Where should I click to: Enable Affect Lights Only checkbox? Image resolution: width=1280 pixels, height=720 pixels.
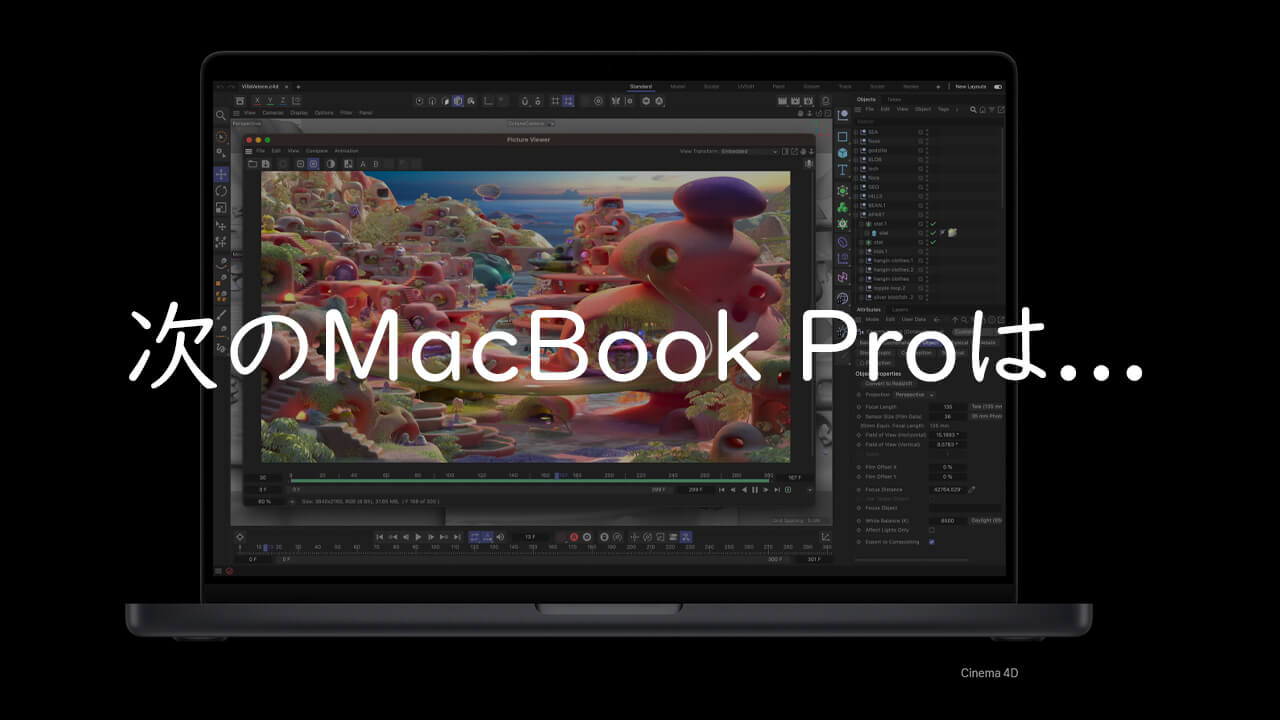pyautogui.click(x=932, y=530)
